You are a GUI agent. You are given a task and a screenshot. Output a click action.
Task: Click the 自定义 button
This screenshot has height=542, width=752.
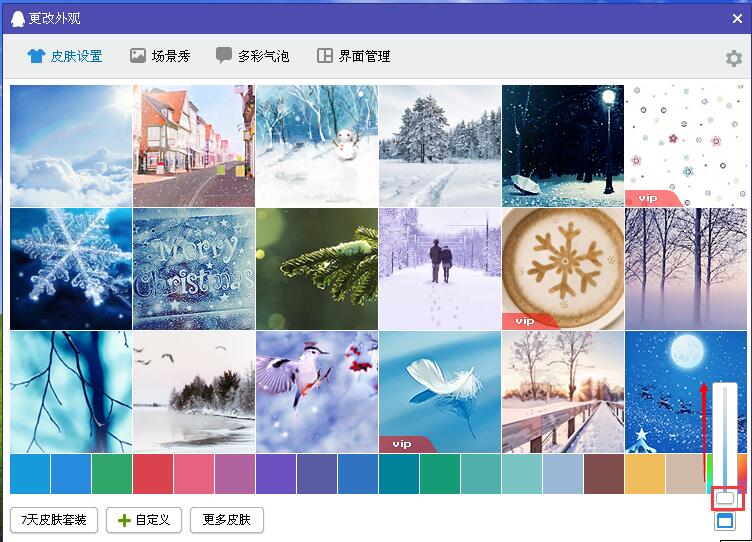(144, 520)
